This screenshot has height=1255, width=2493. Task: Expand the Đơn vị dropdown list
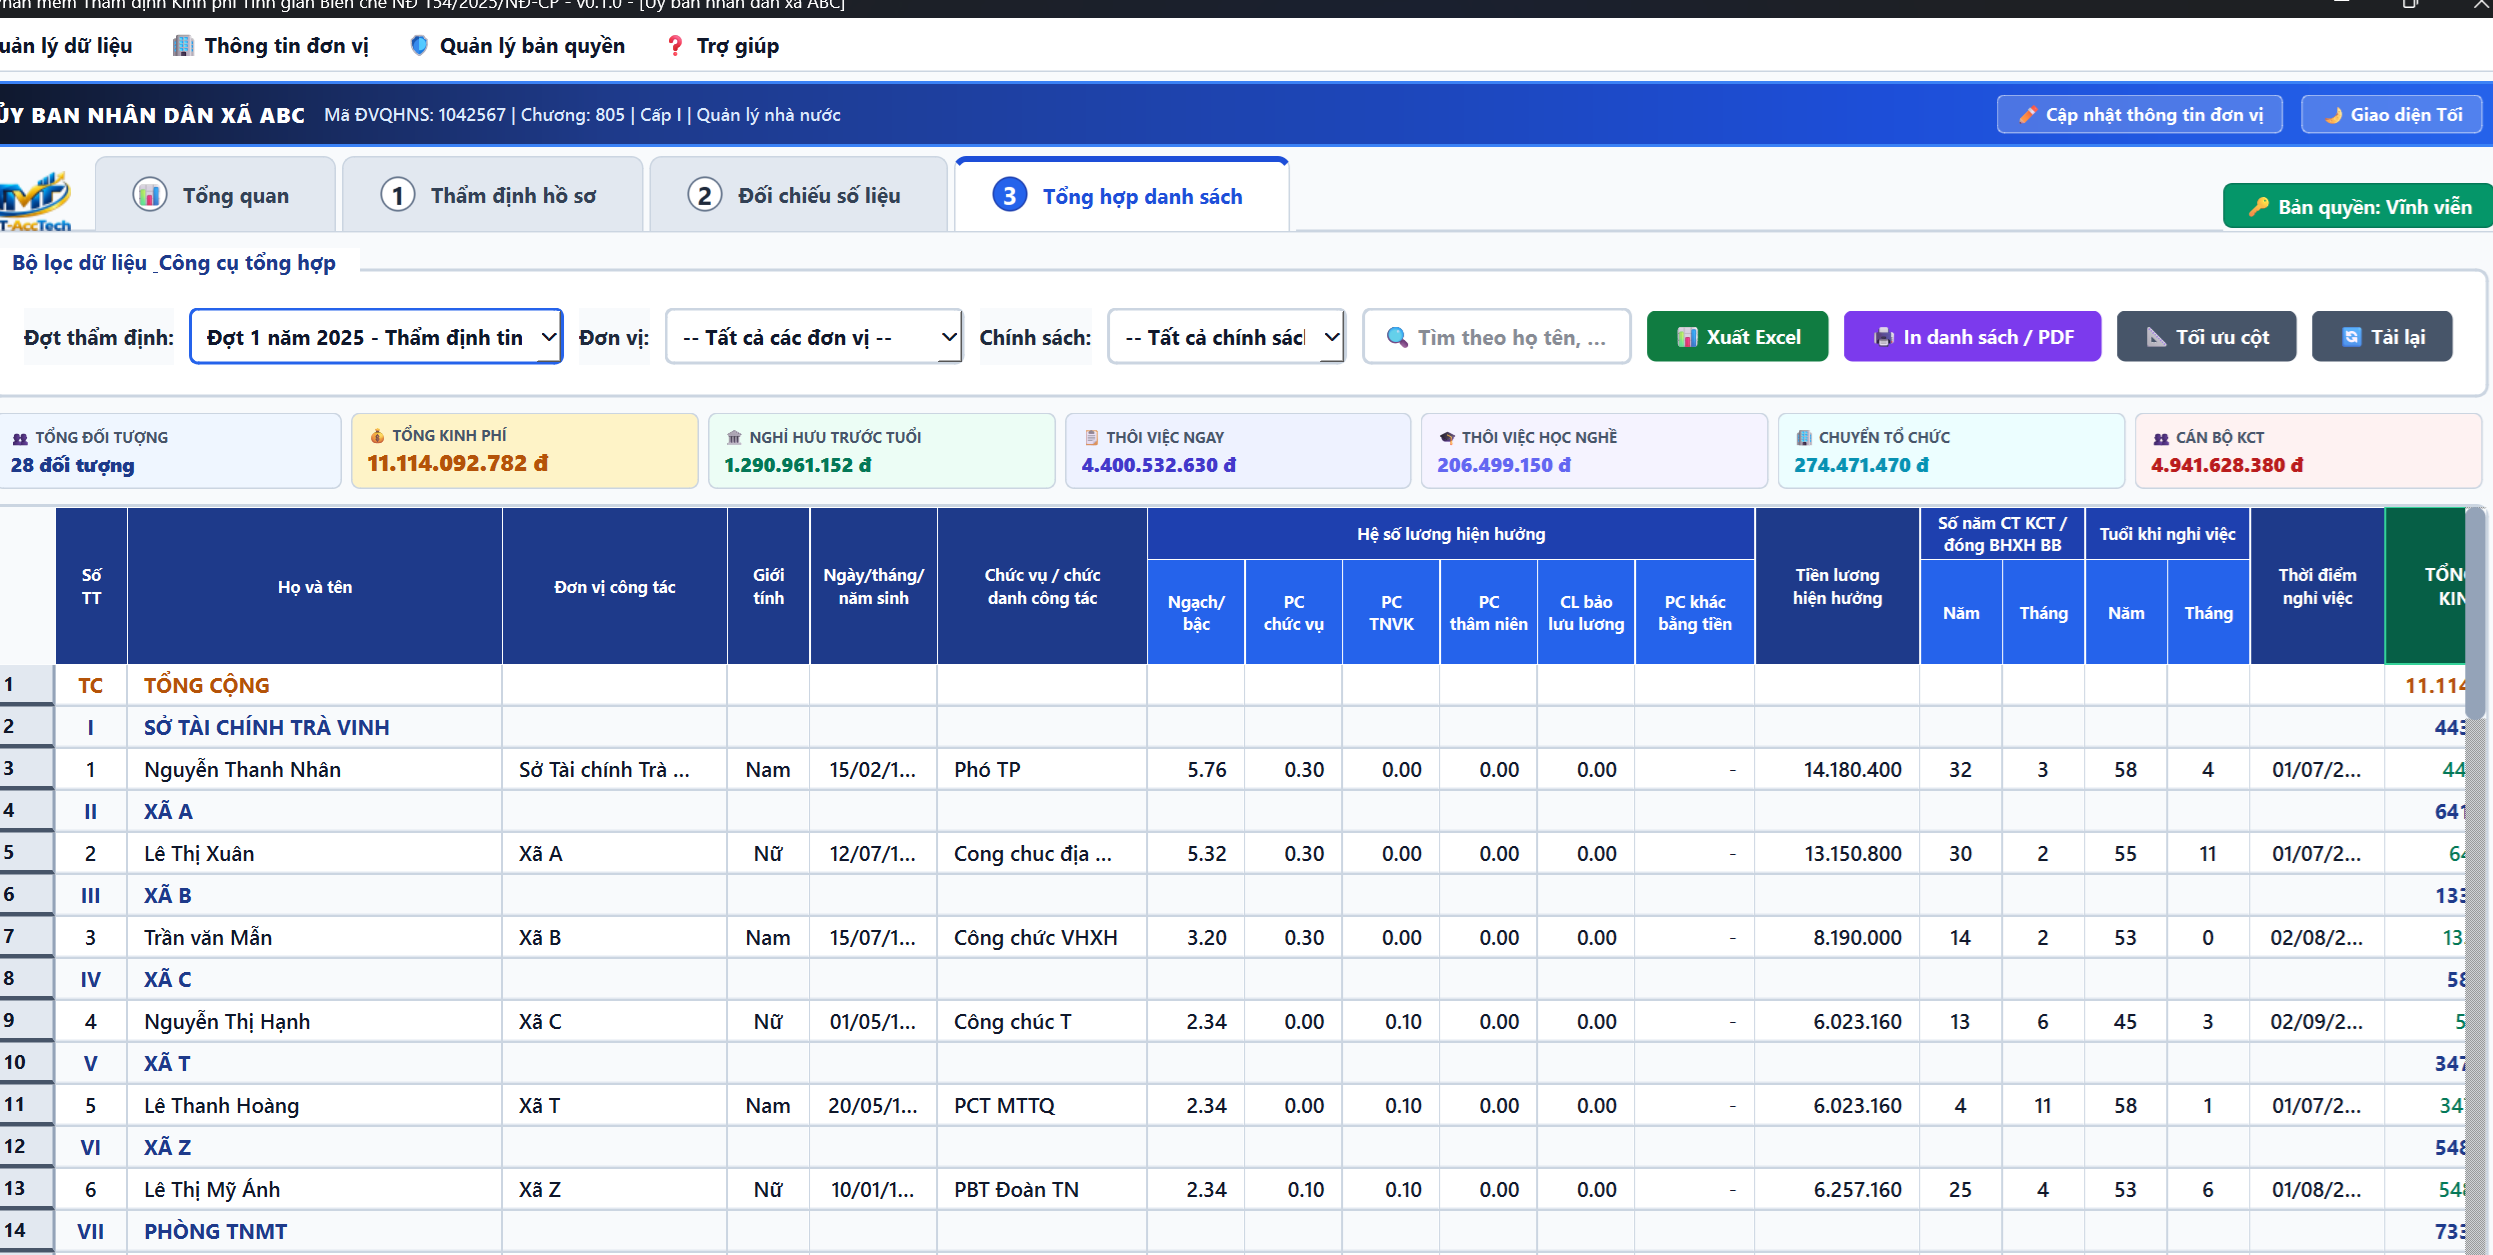[x=814, y=338]
